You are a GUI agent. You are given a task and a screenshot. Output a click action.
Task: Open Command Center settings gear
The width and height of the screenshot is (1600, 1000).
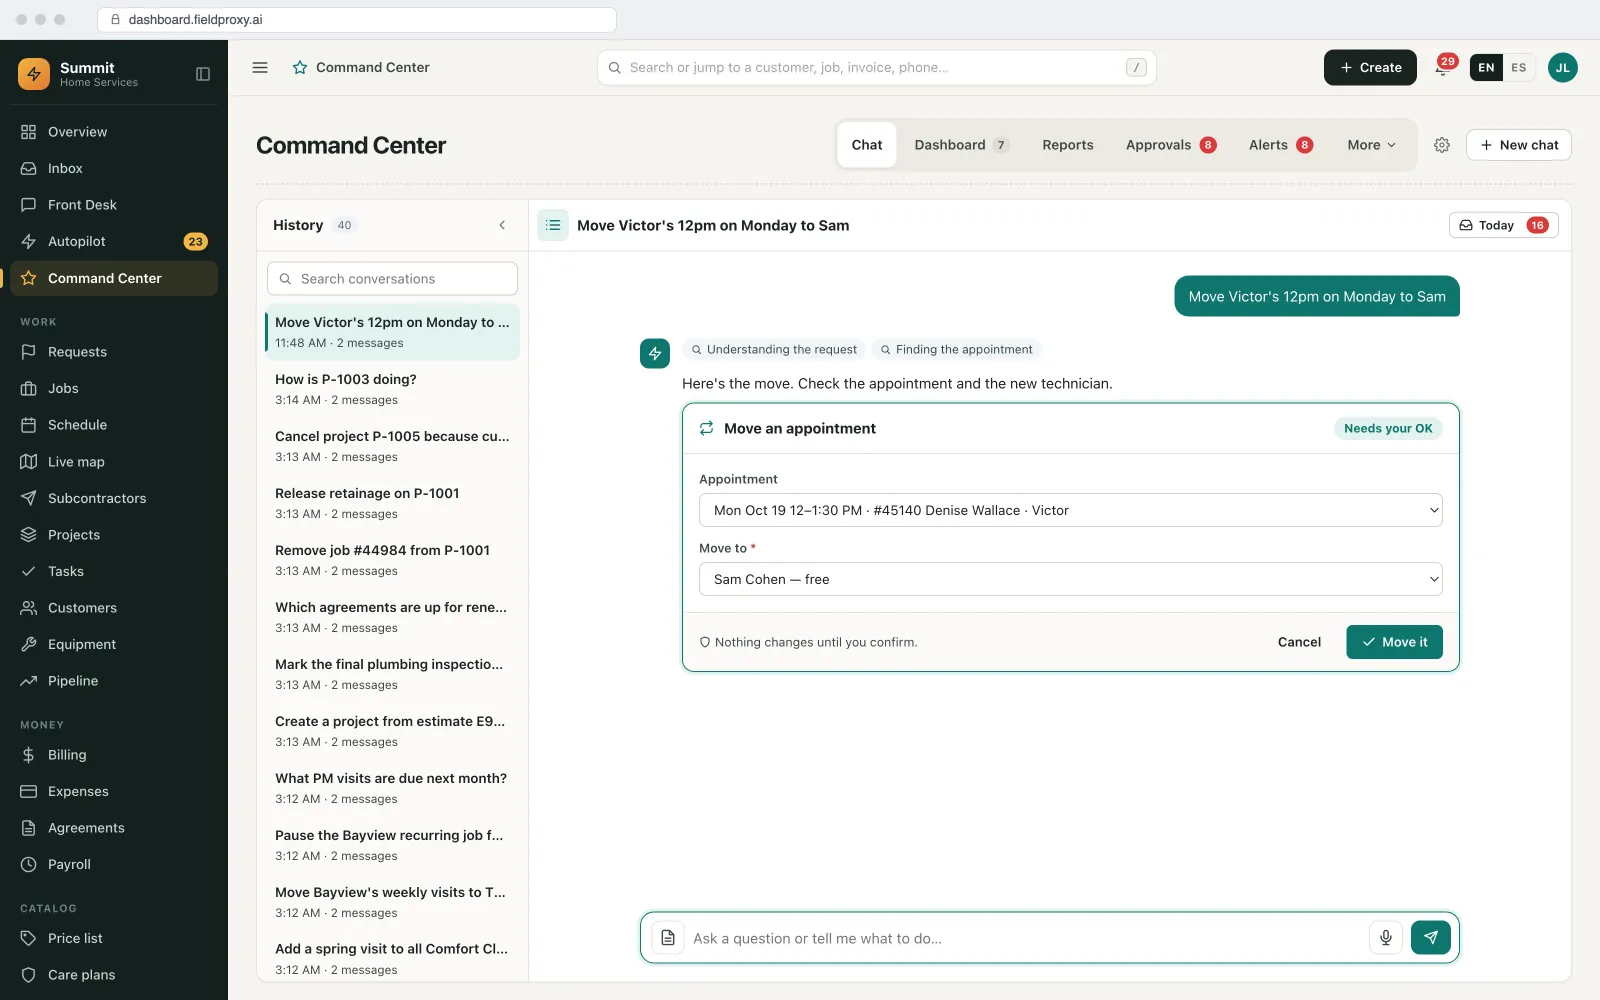click(1442, 145)
